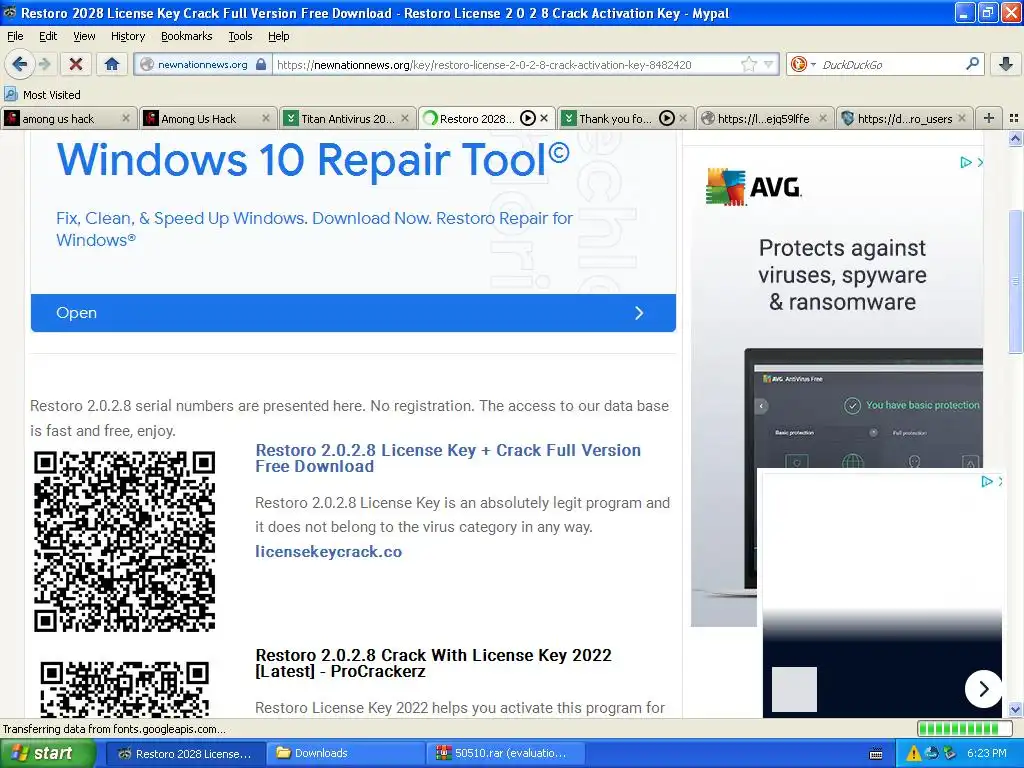Close the 'among us hack' tab
This screenshot has height=768, width=1024.
pos(126,118)
